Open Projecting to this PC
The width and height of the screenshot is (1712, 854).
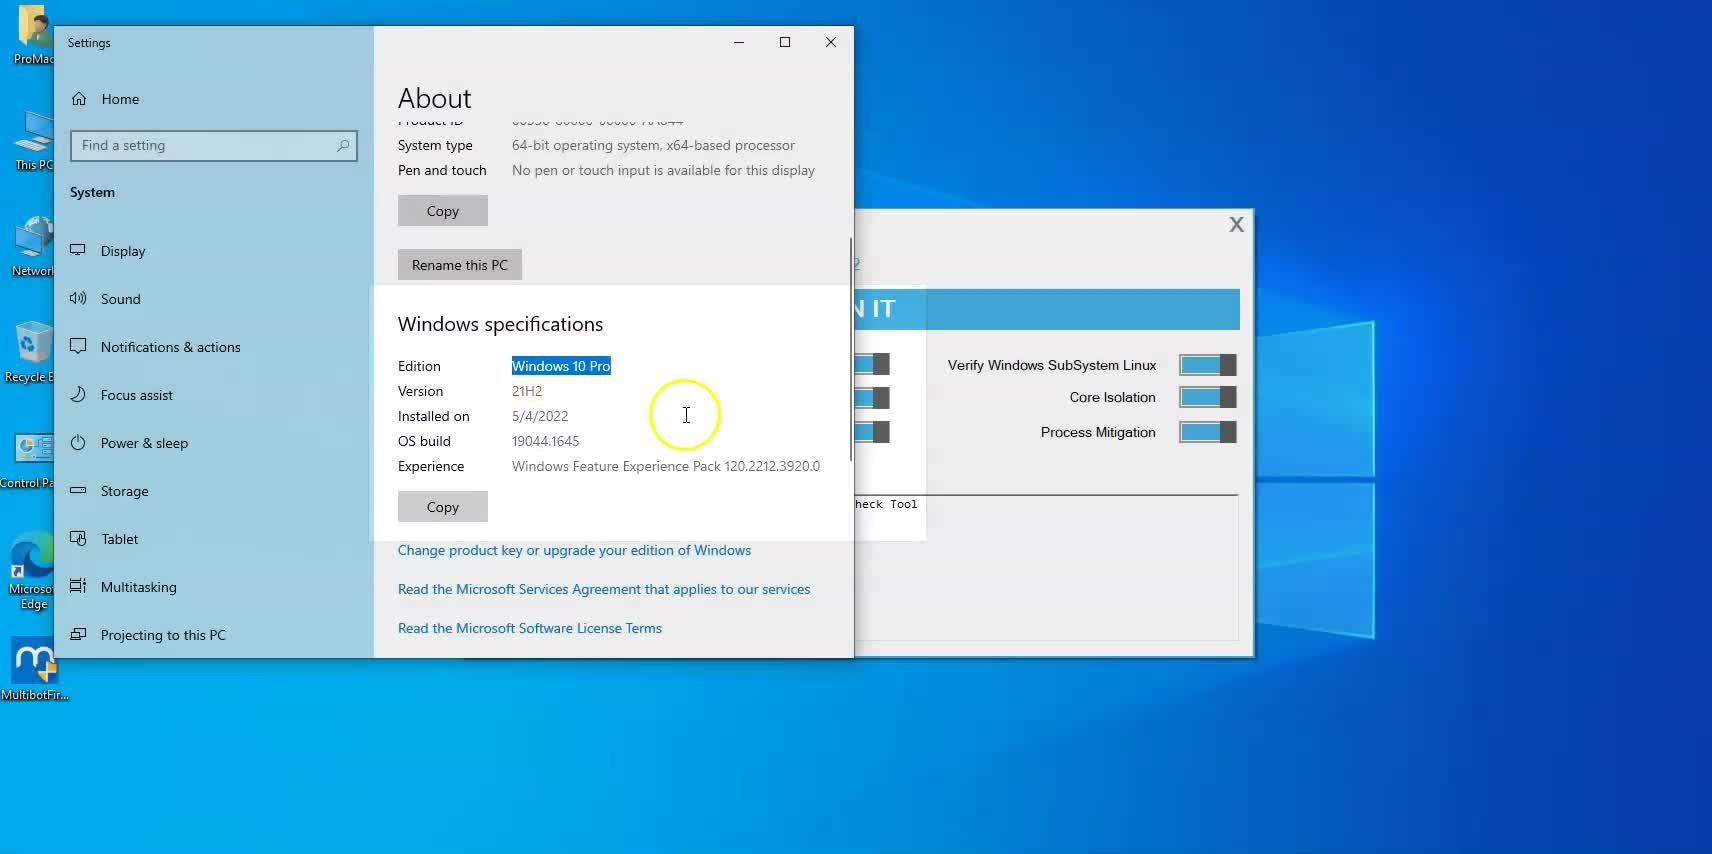click(x=163, y=635)
